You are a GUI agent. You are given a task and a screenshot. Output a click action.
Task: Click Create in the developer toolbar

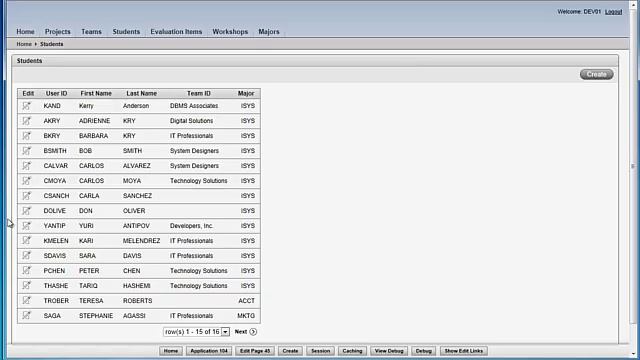(x=290, y=351)
